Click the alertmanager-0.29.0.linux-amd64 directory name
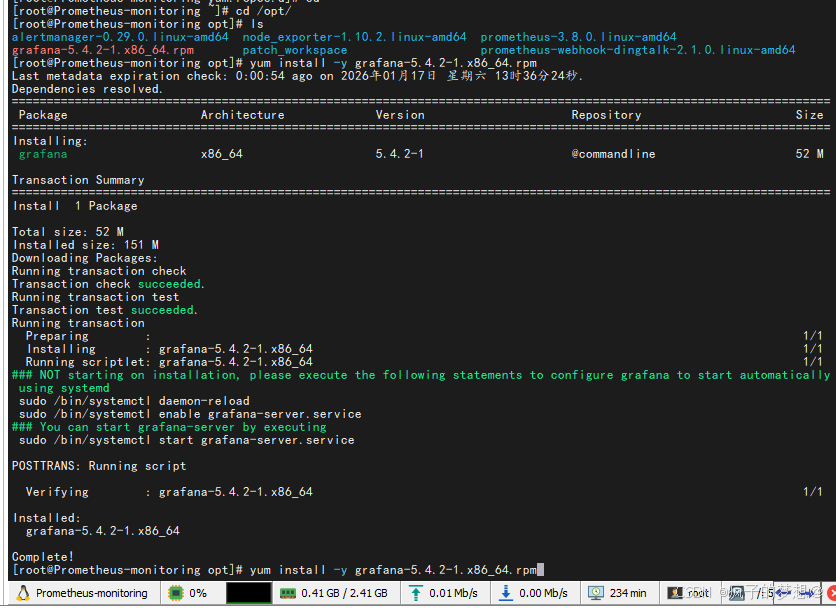 tap(120, 37)
